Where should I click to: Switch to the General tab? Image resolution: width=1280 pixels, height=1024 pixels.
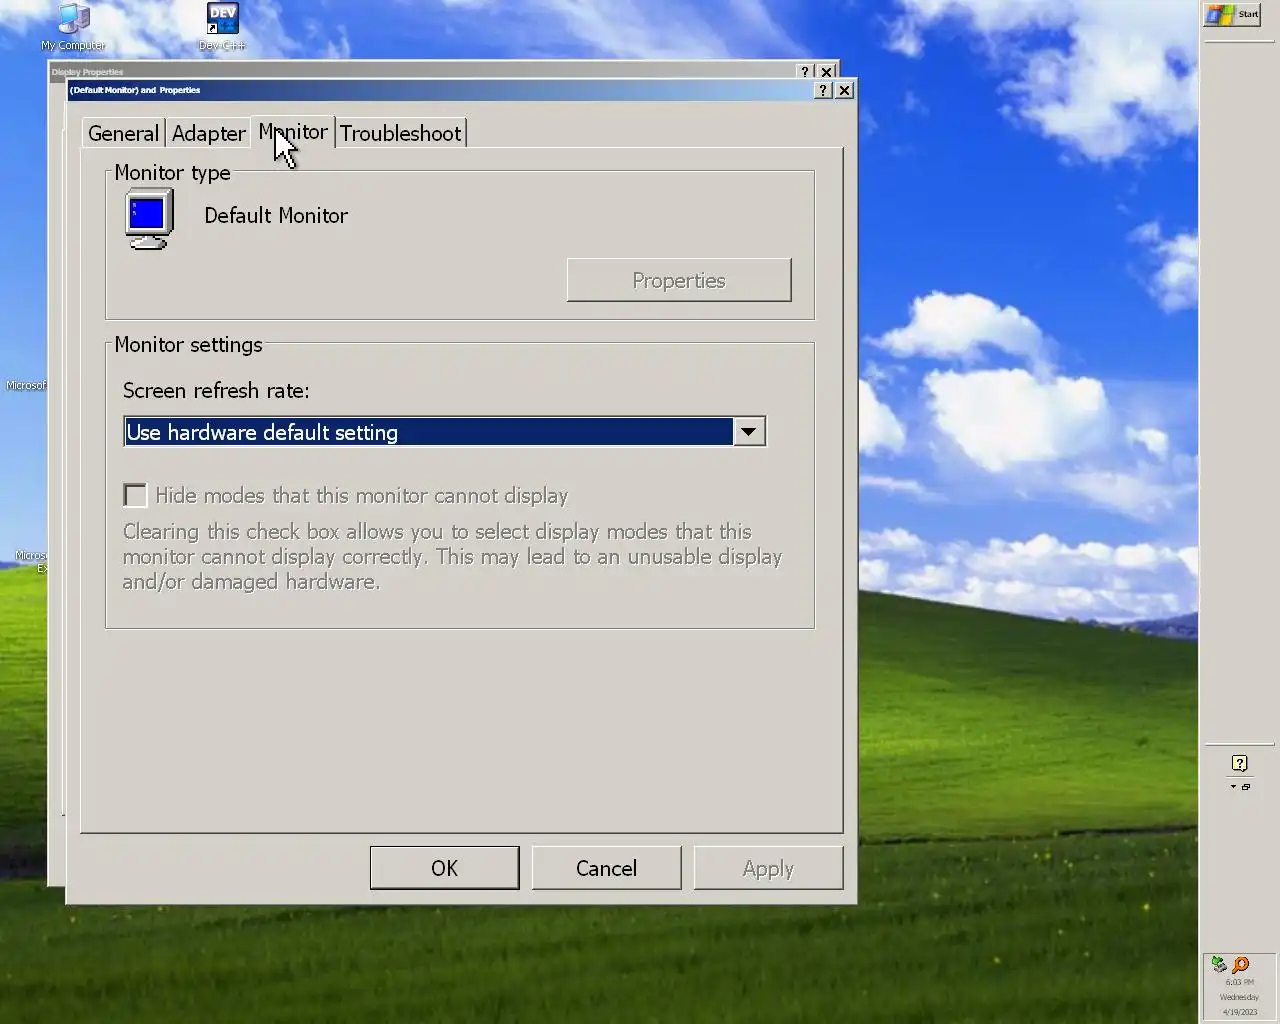(x=123, y=133)
